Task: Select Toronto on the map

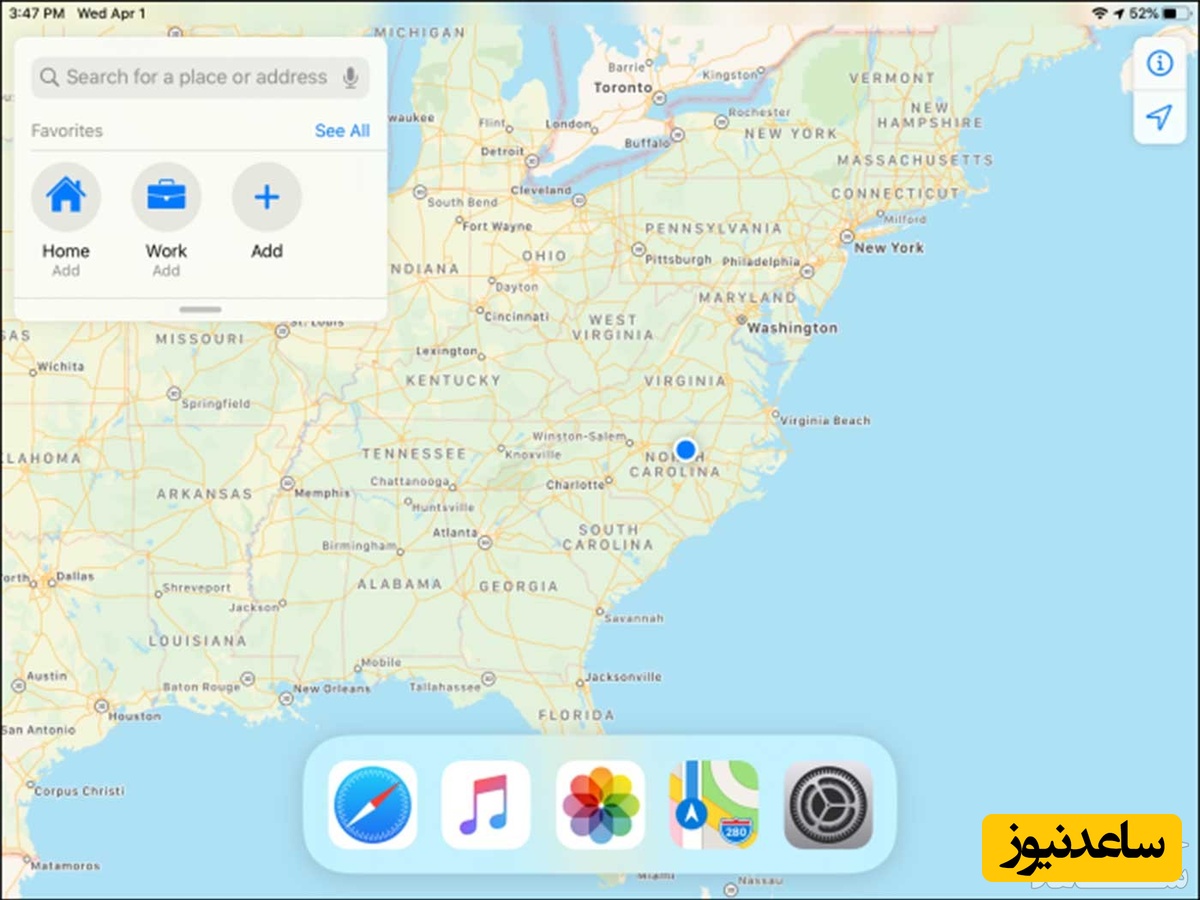Action: tap(622, 87)
